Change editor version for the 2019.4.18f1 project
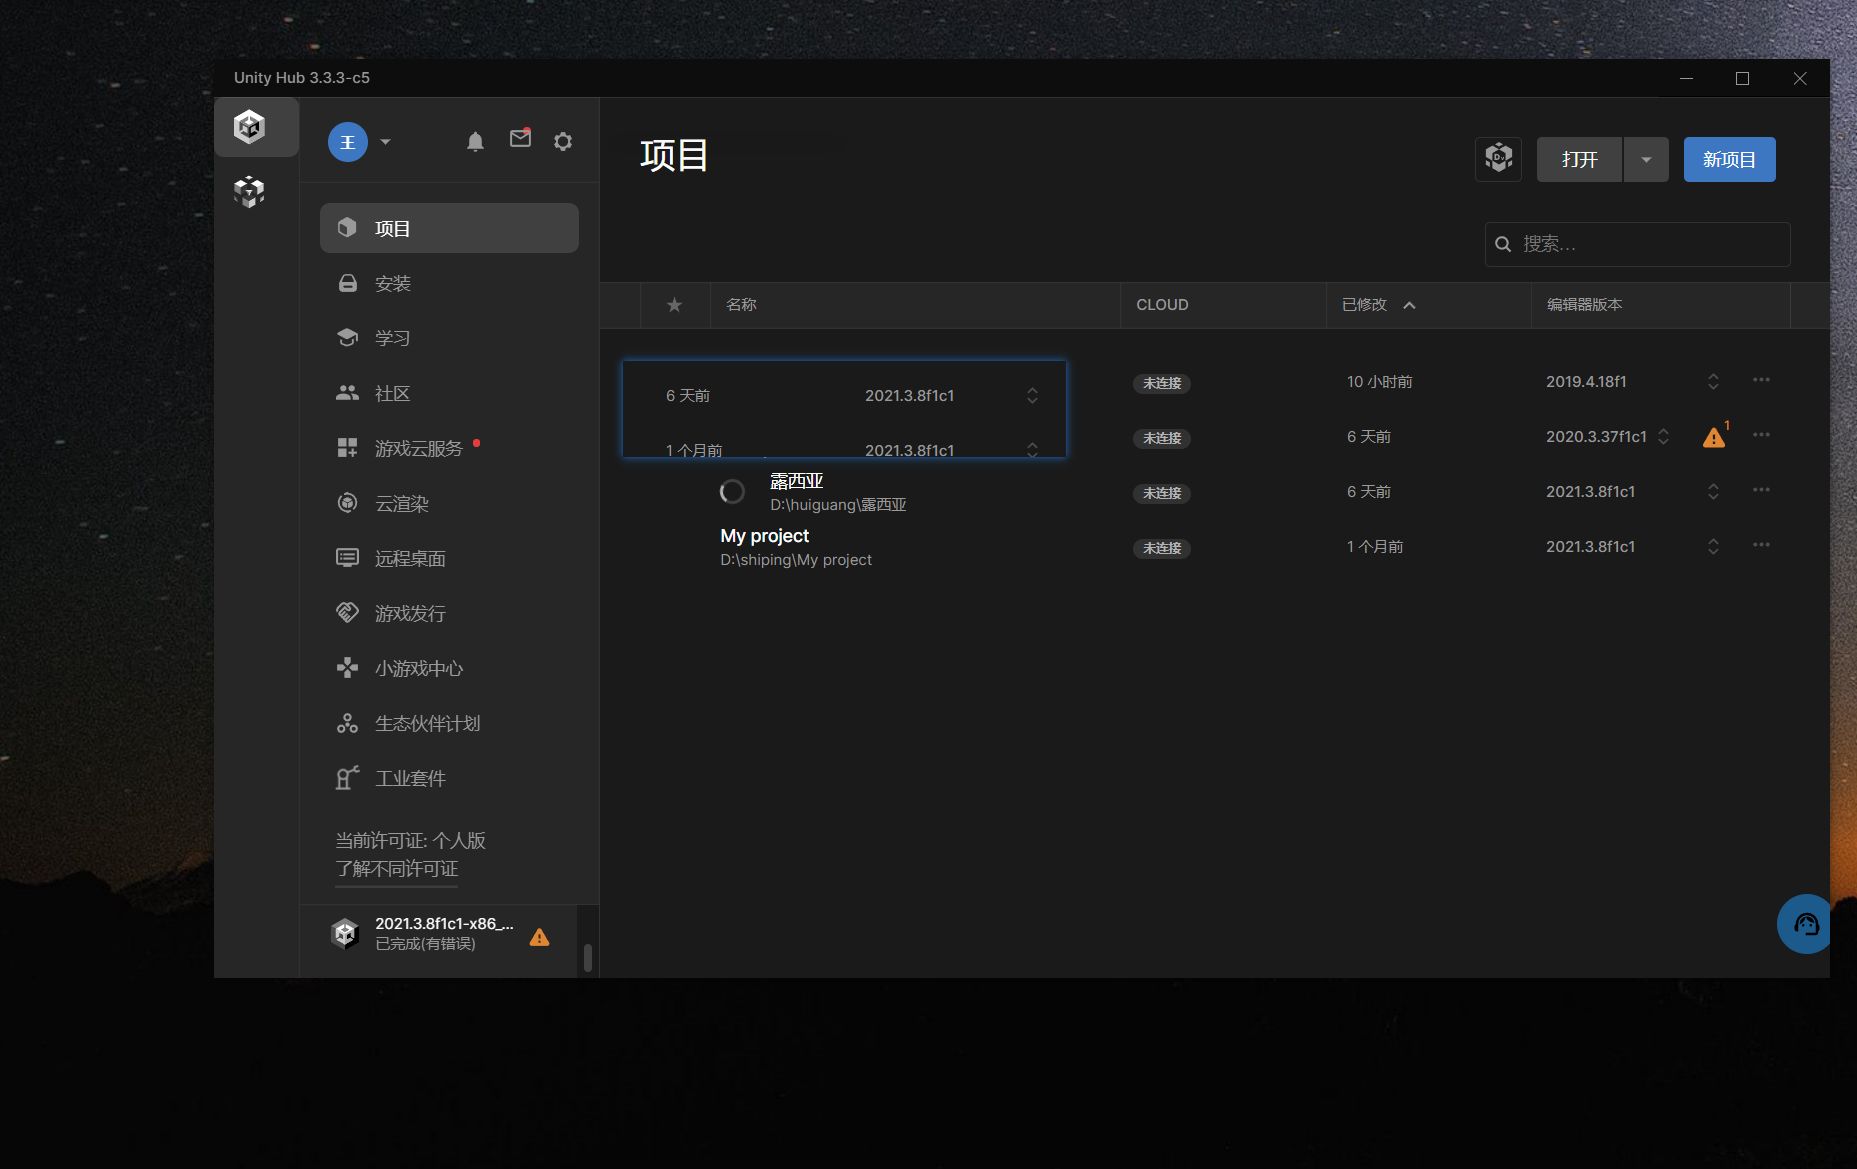Image resolution: width=1857 pixels, height=1169 pixels. click(1713, 381)
